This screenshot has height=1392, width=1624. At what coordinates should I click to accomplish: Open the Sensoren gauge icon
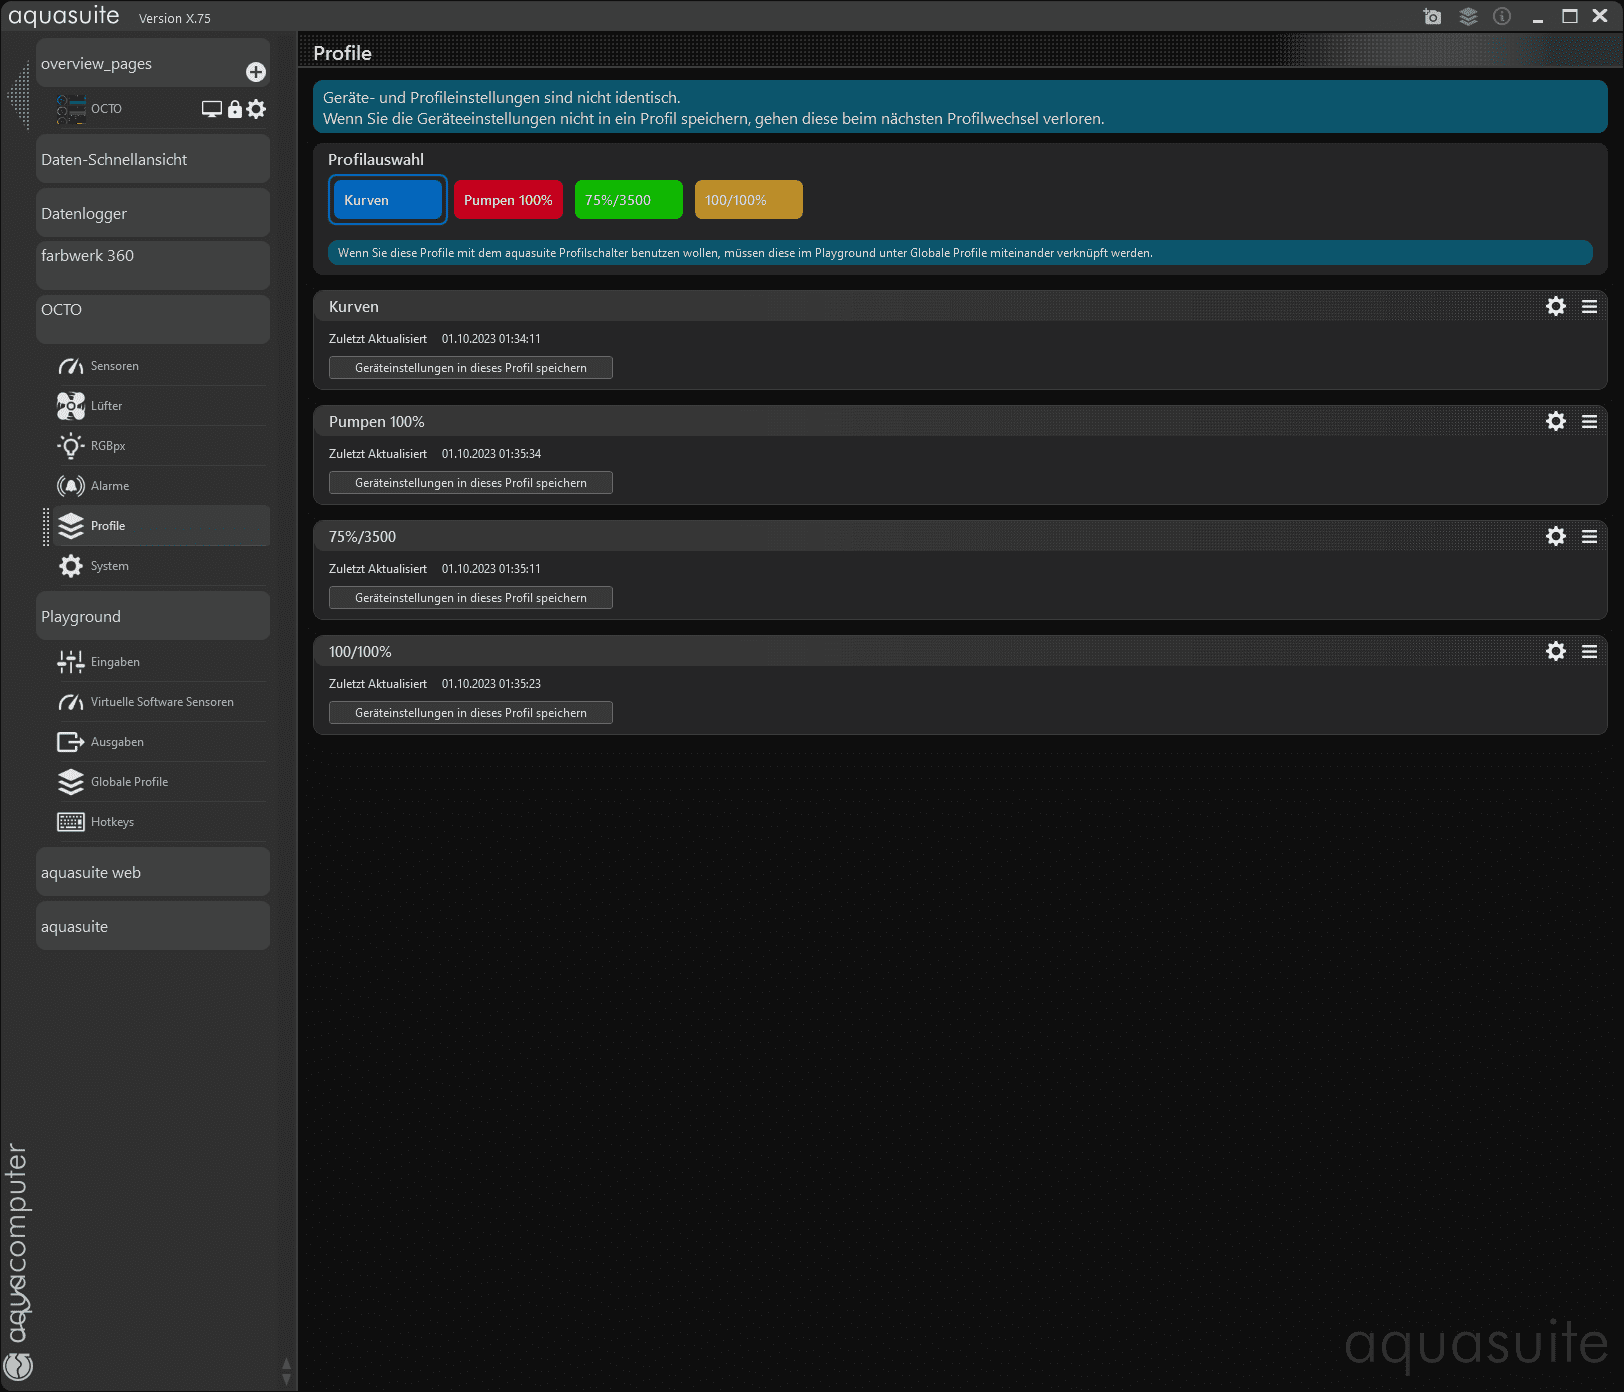point(71,366)
